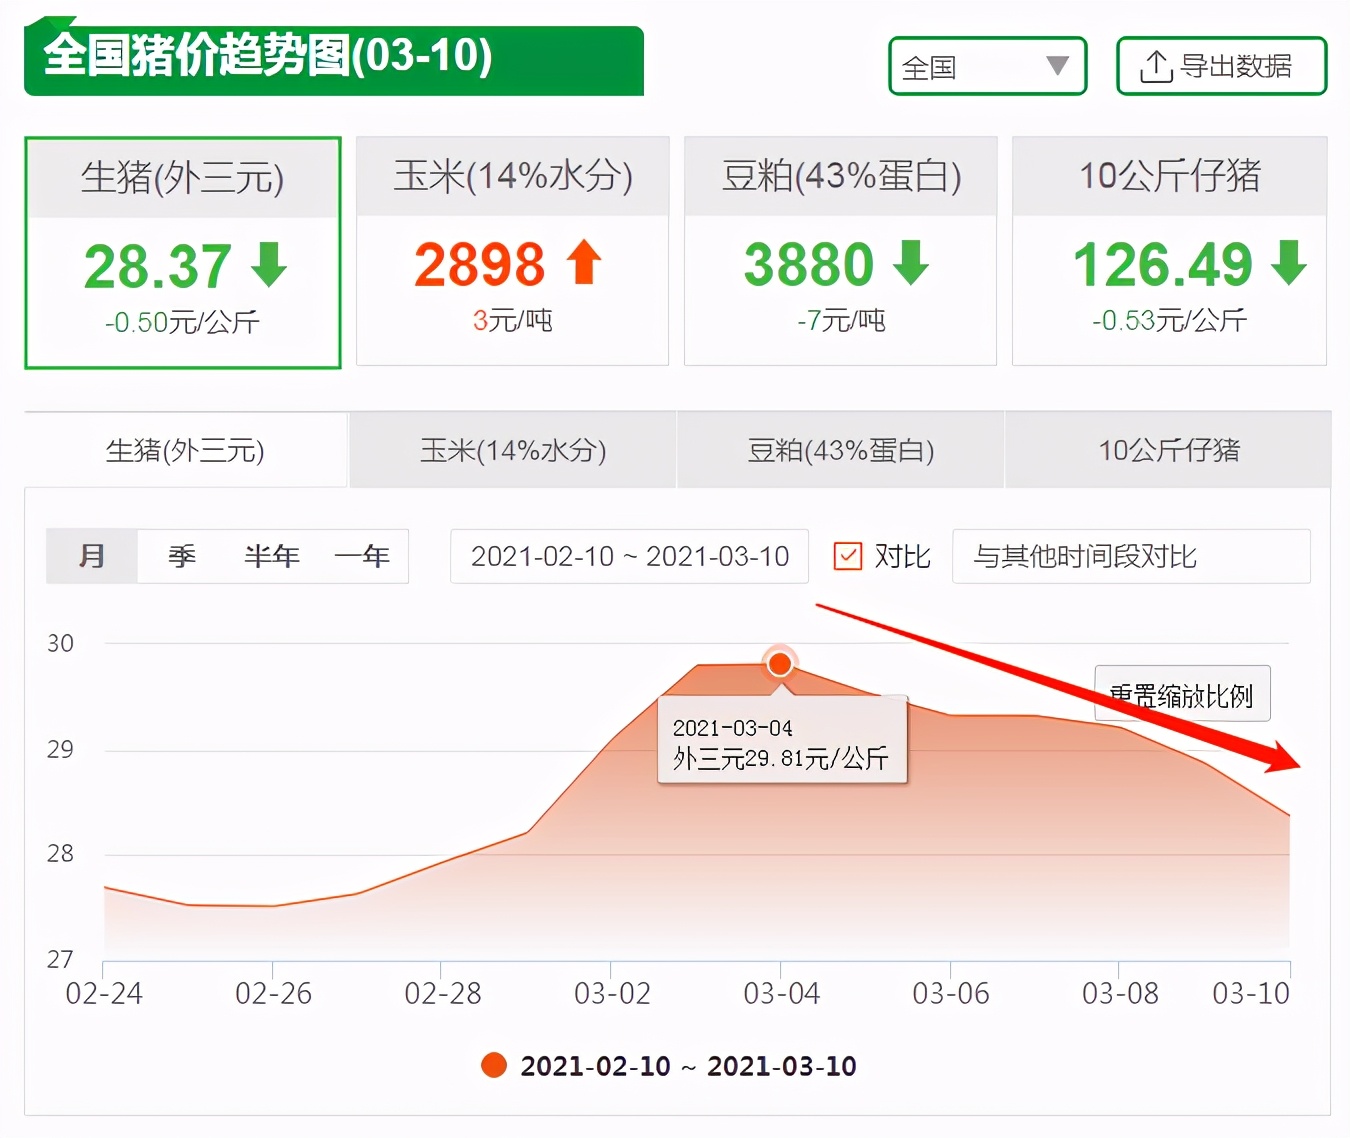The height and width of the screenshot is (1138, 1350).
Task: Click the legend label 2021-02-10 ~ 2021-03-10
Action: pos(688,1066)
